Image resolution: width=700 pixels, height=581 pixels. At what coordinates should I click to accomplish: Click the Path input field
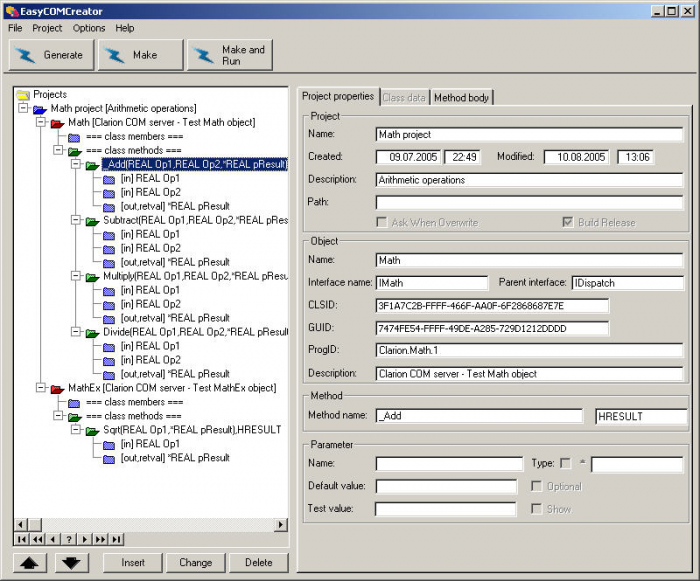point(529,202)
